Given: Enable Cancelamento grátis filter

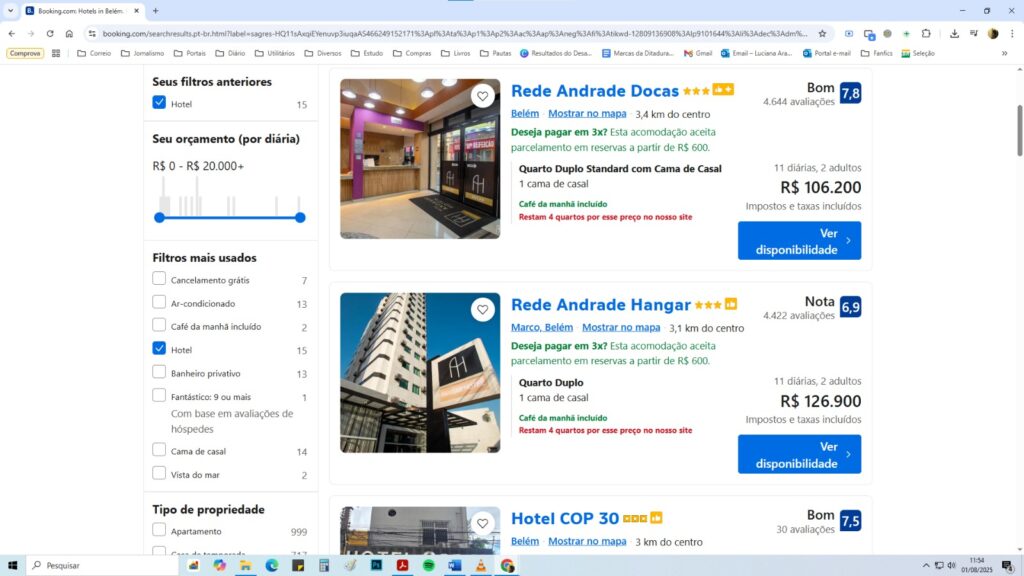Looking at the screenshot, I should coord(159,279).
